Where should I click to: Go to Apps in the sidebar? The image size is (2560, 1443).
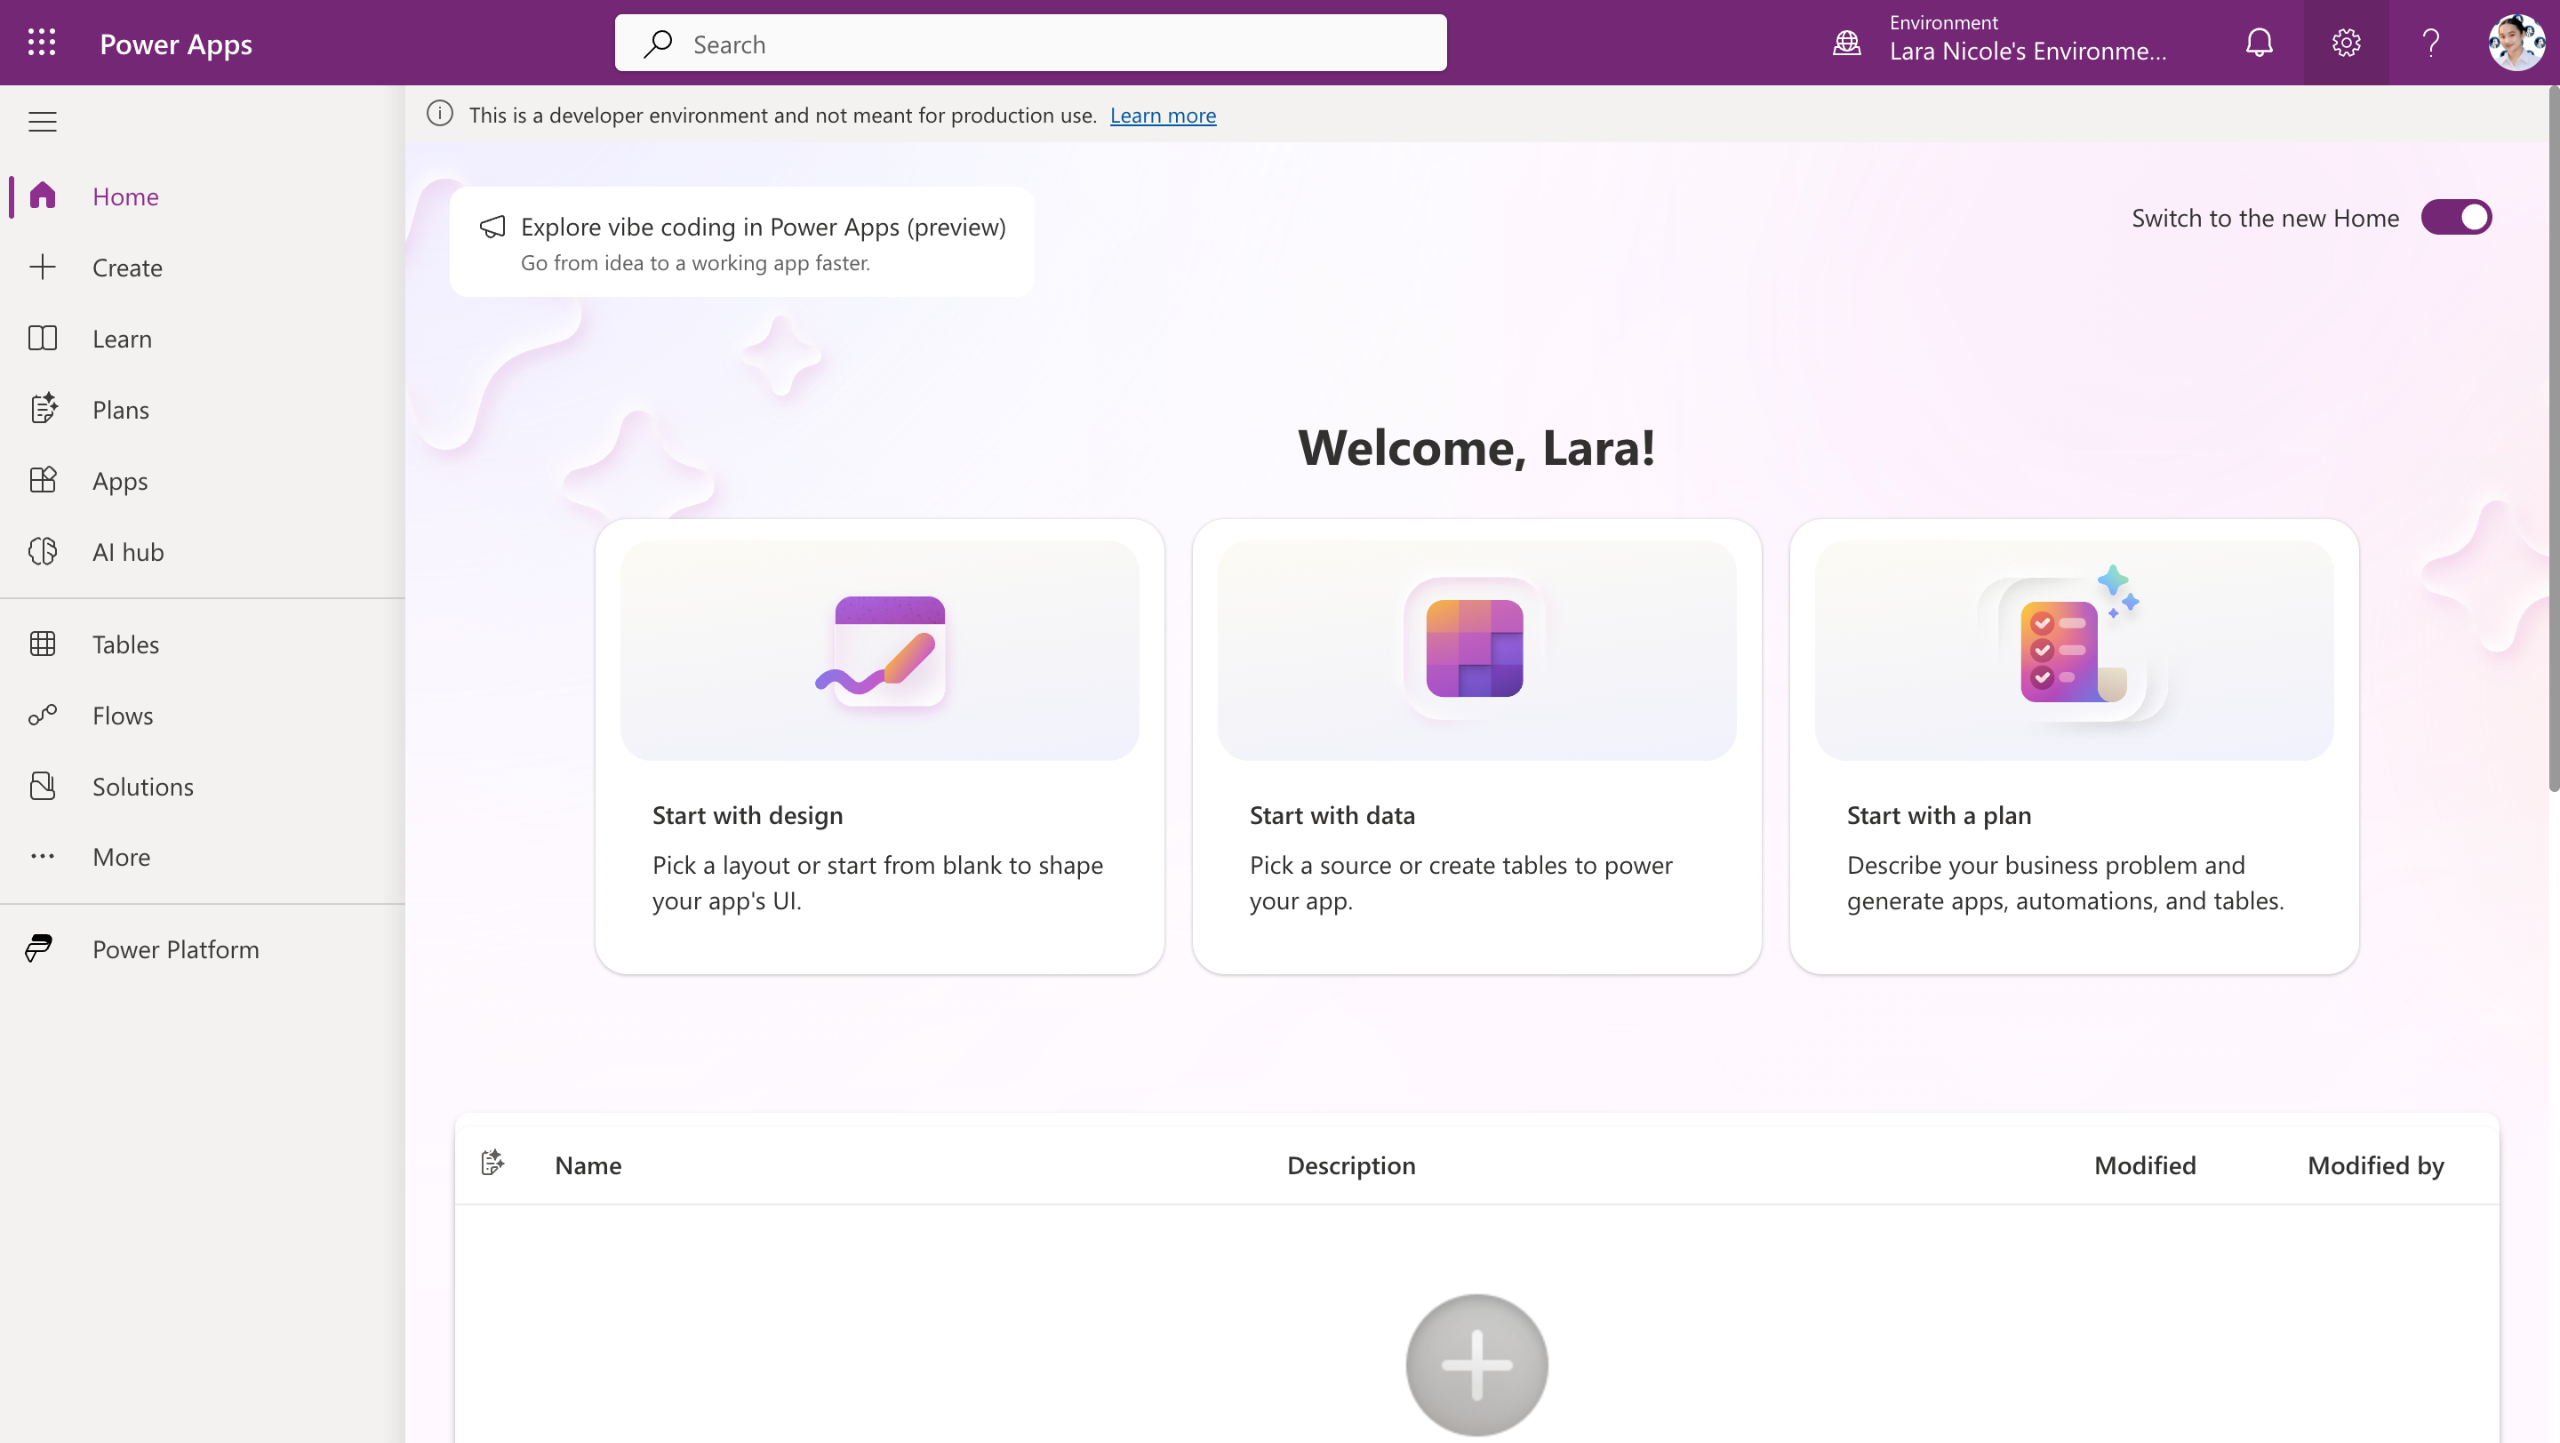(120, 480)
